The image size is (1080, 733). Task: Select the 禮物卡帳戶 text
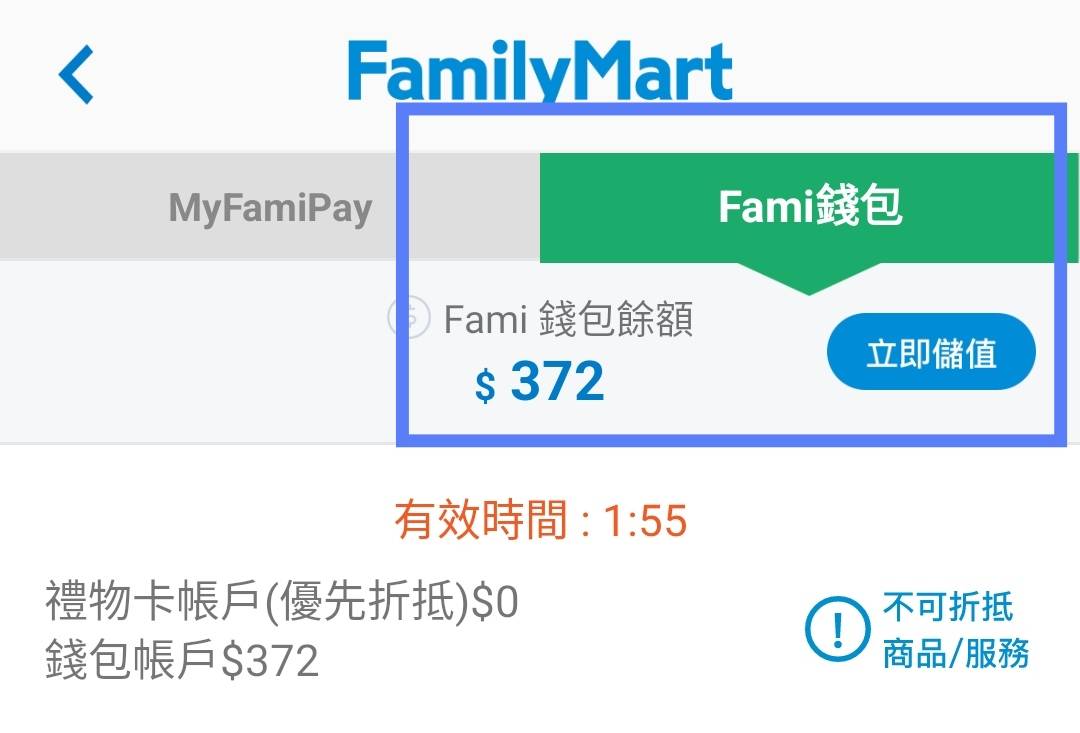pyautogui.click(x=151, y=603)
